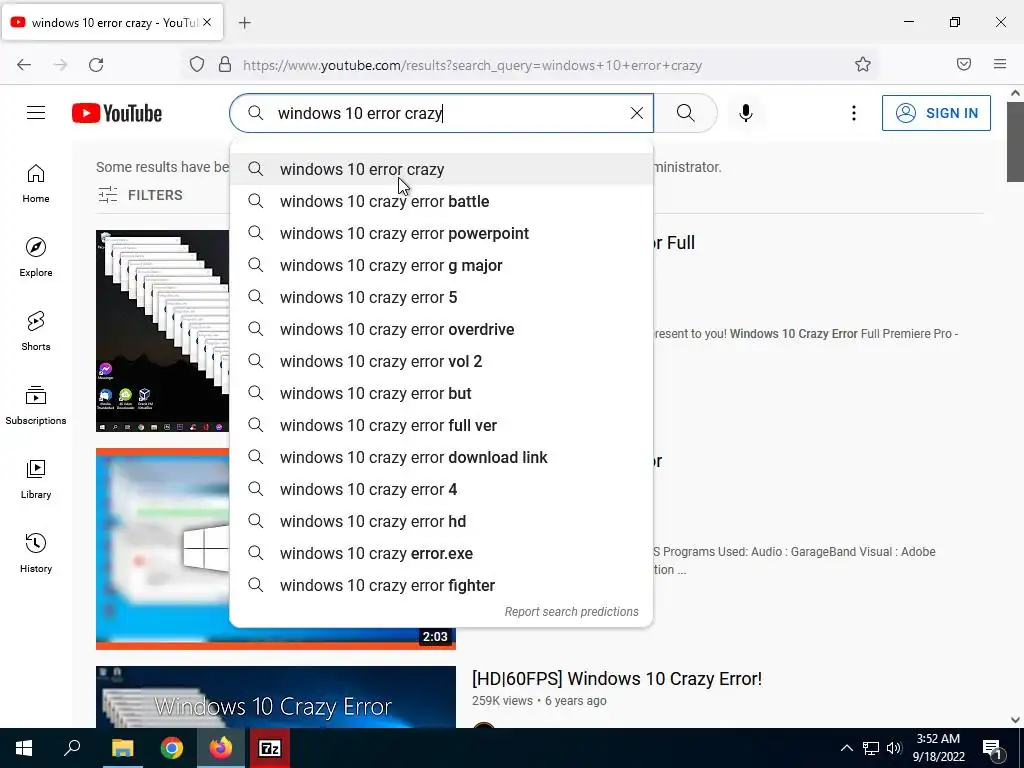Image resolution: width=1024 pixels, height=768 pixels.
Task: Start voice search with the microphone
Action: pos(746,113)
